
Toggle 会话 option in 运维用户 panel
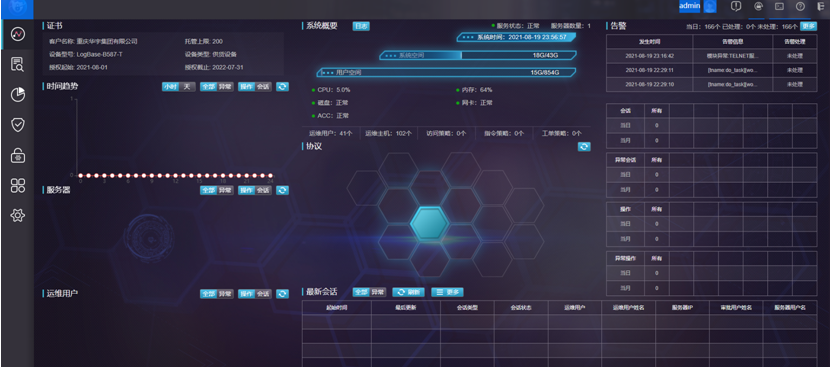tap(263, 293)
